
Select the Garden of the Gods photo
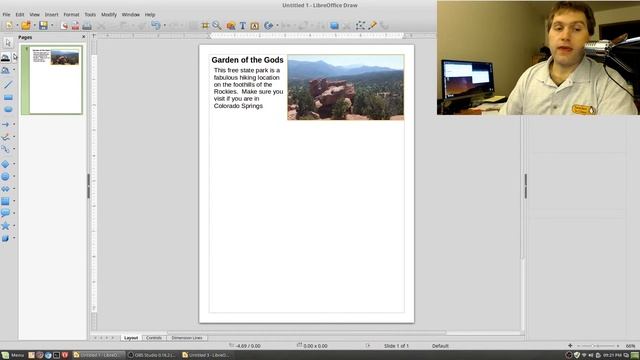click(x=346, y=87)
